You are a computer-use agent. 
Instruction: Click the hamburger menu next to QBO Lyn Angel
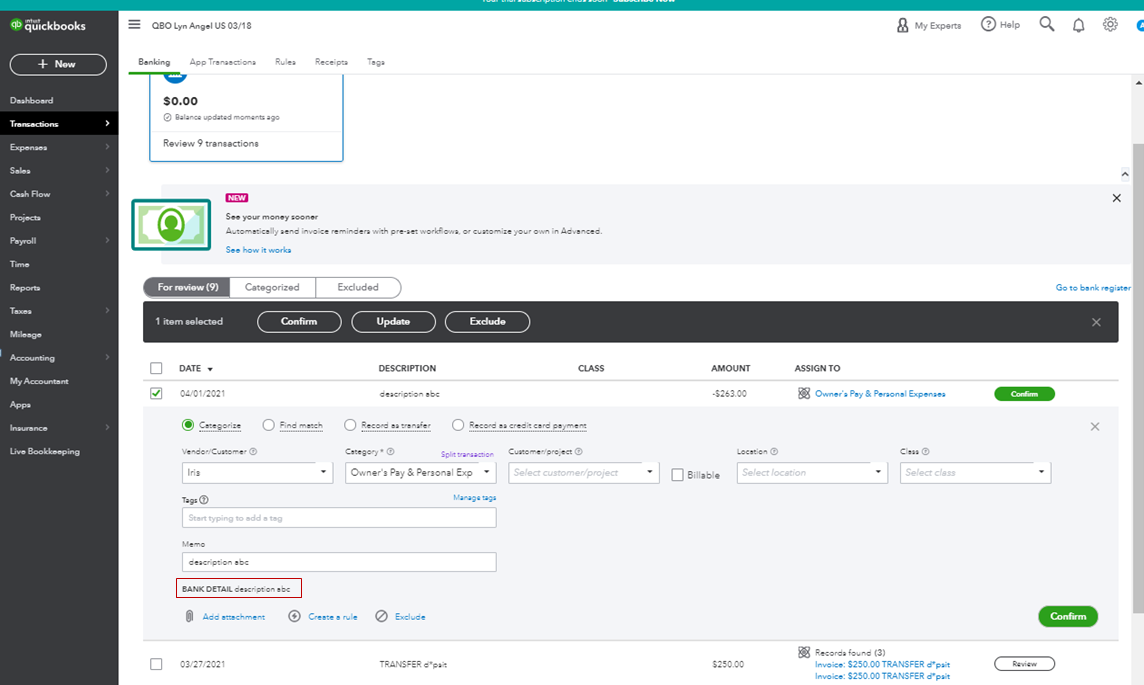[x=133, y=24]
